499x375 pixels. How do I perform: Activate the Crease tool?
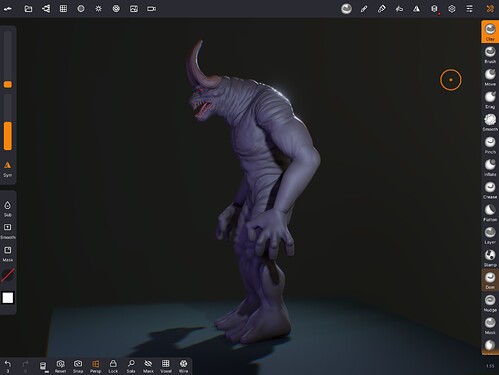pyautogui.click(x=490, y=190)
